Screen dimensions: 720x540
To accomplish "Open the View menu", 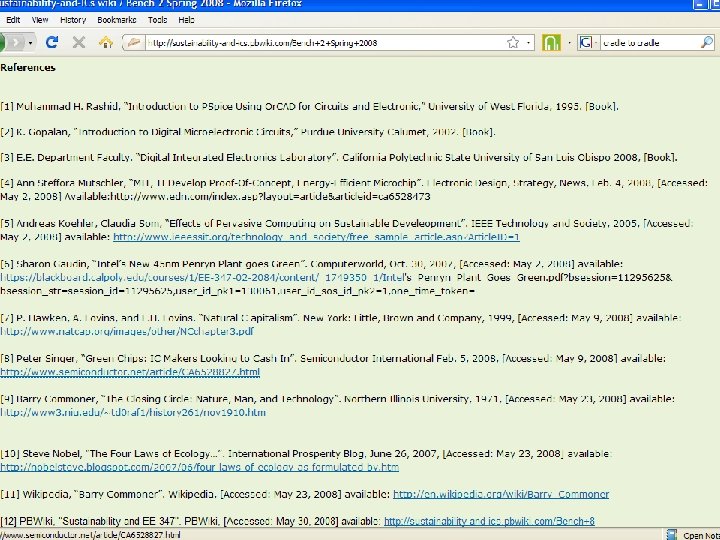I will click(x=40, y=20).
